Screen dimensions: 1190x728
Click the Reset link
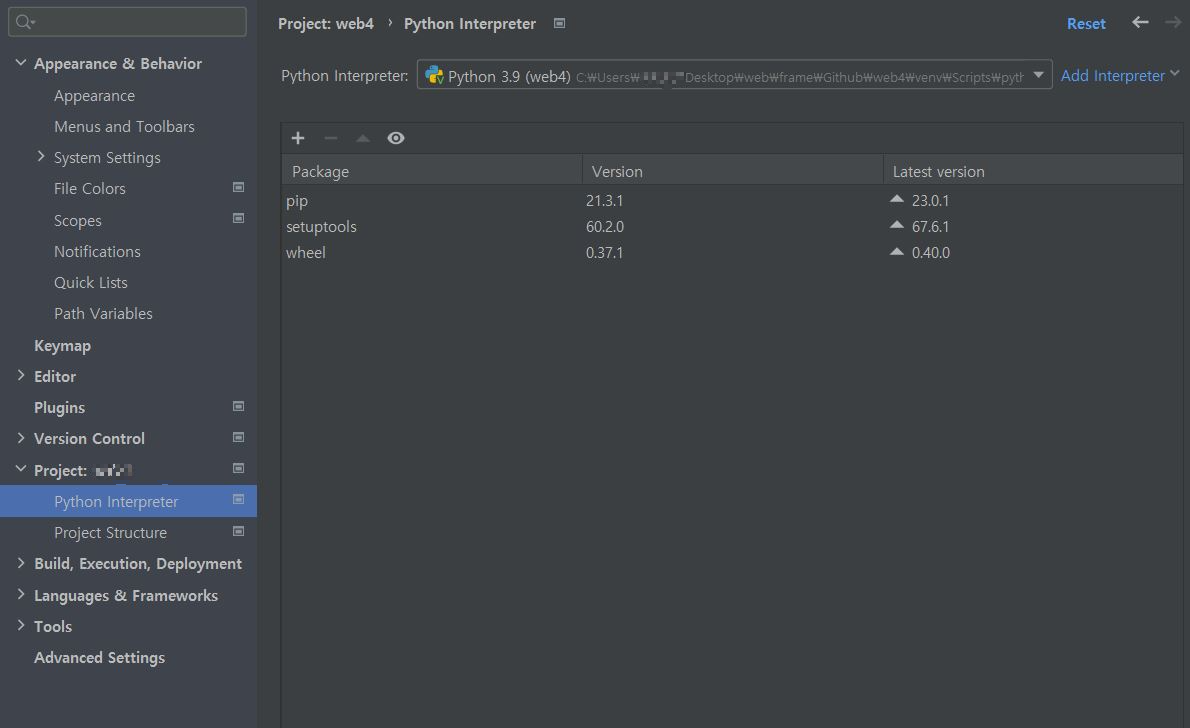(x=1086, y=24)
